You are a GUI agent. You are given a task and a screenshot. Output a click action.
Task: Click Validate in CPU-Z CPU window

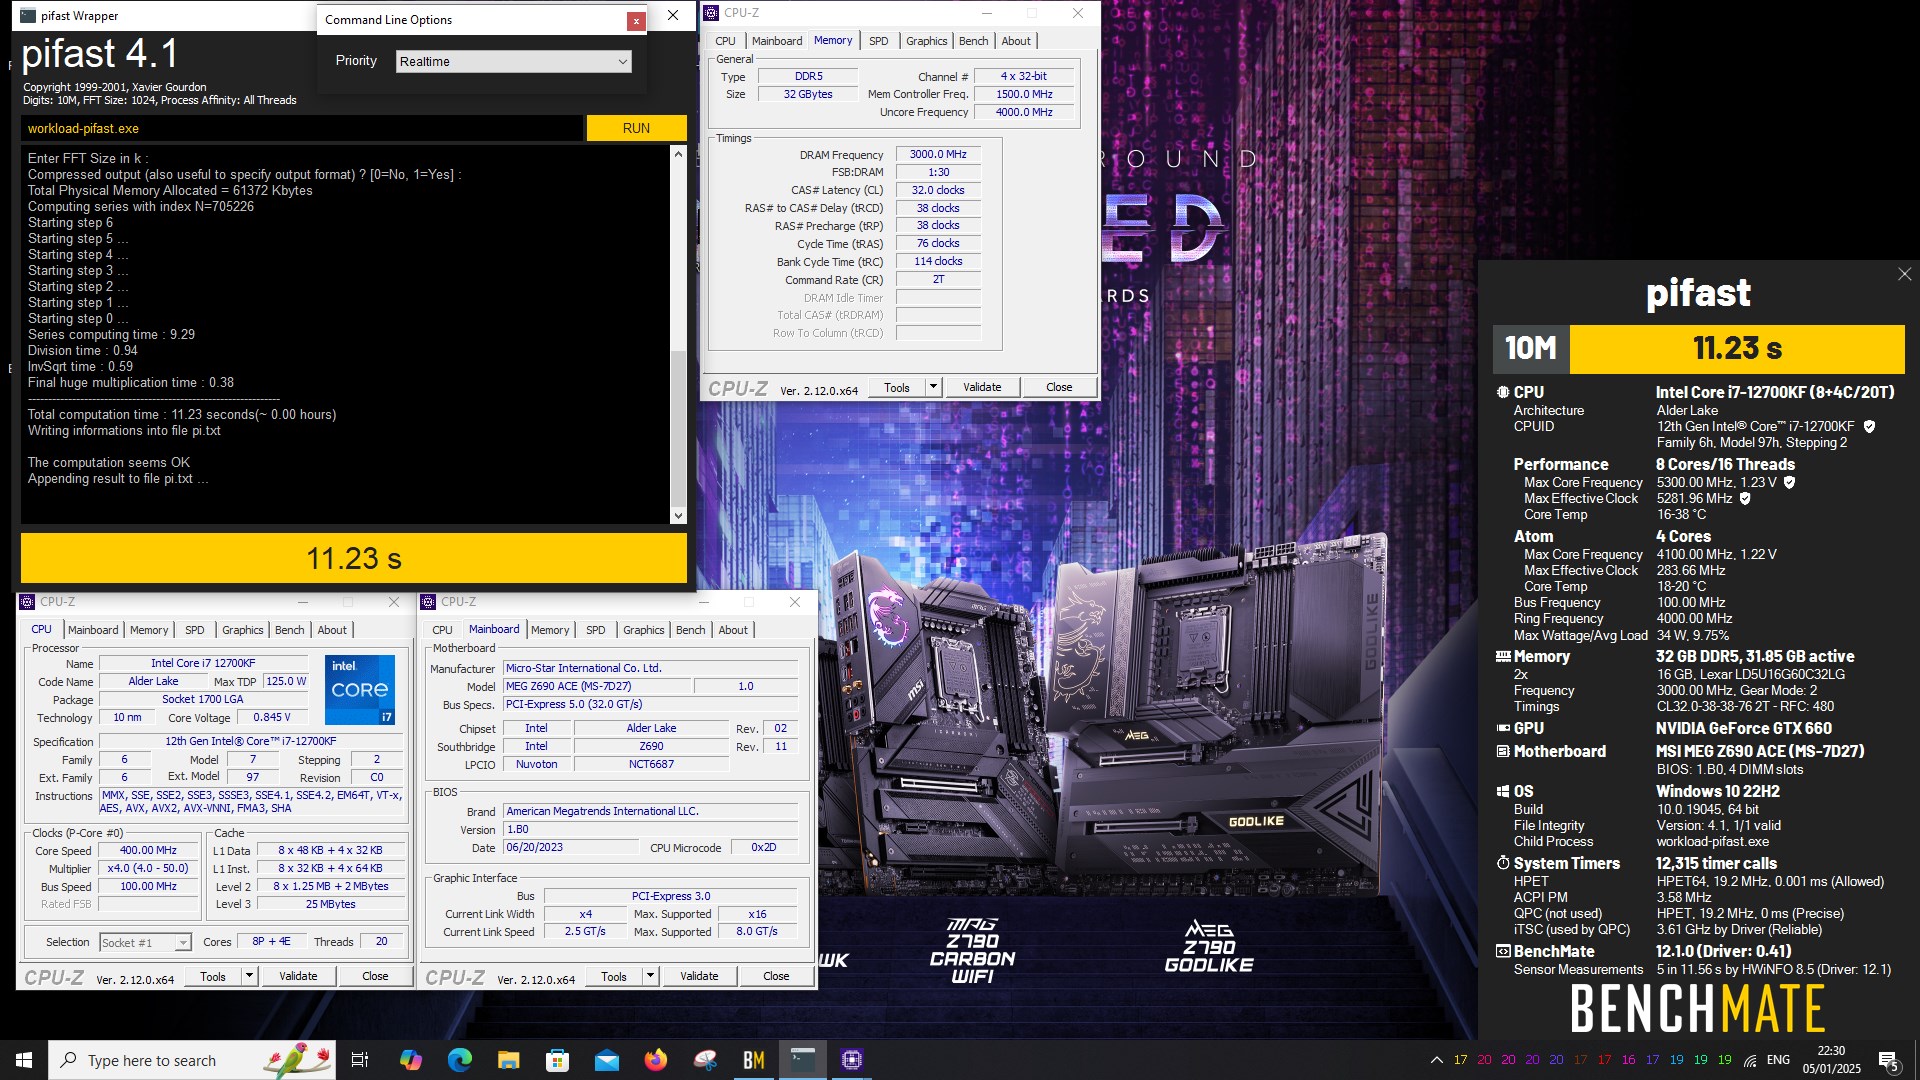pos(298,977)
